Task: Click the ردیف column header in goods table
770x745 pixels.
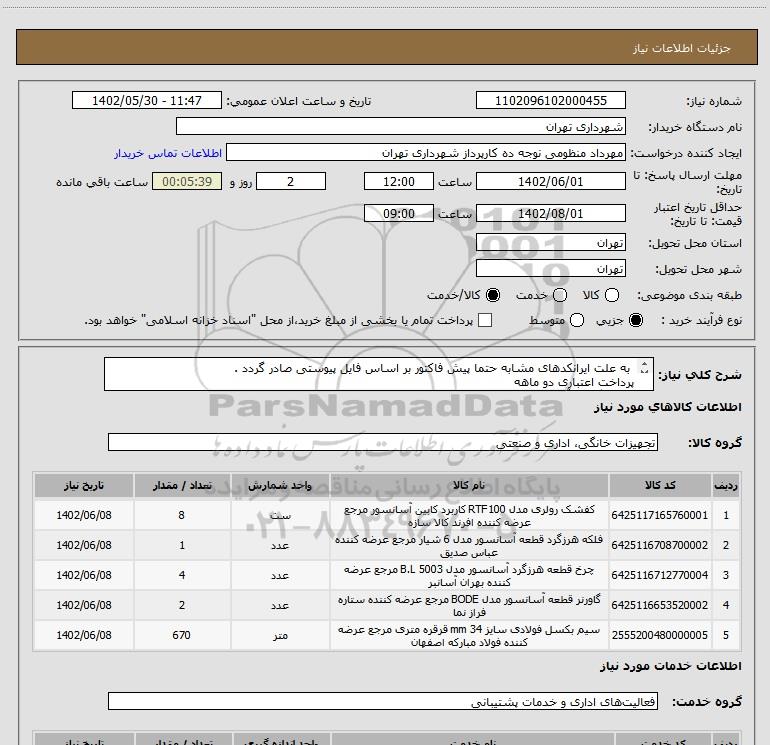Action: pyautogui.click(x=726, y=486)
